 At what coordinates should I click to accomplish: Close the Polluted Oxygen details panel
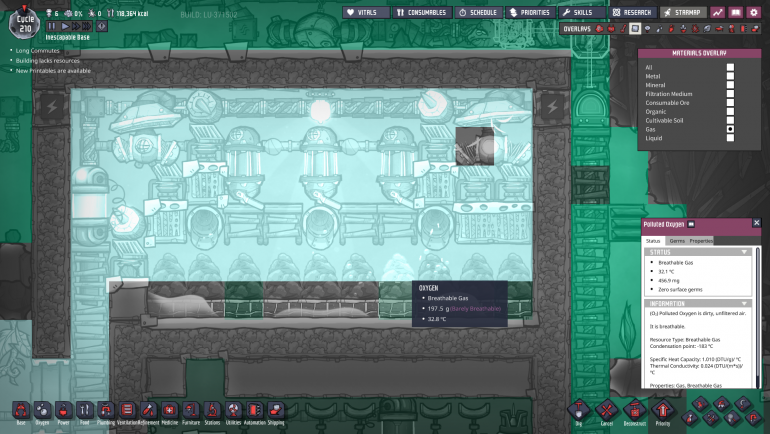pyautogui.click(x=756, y=223)
